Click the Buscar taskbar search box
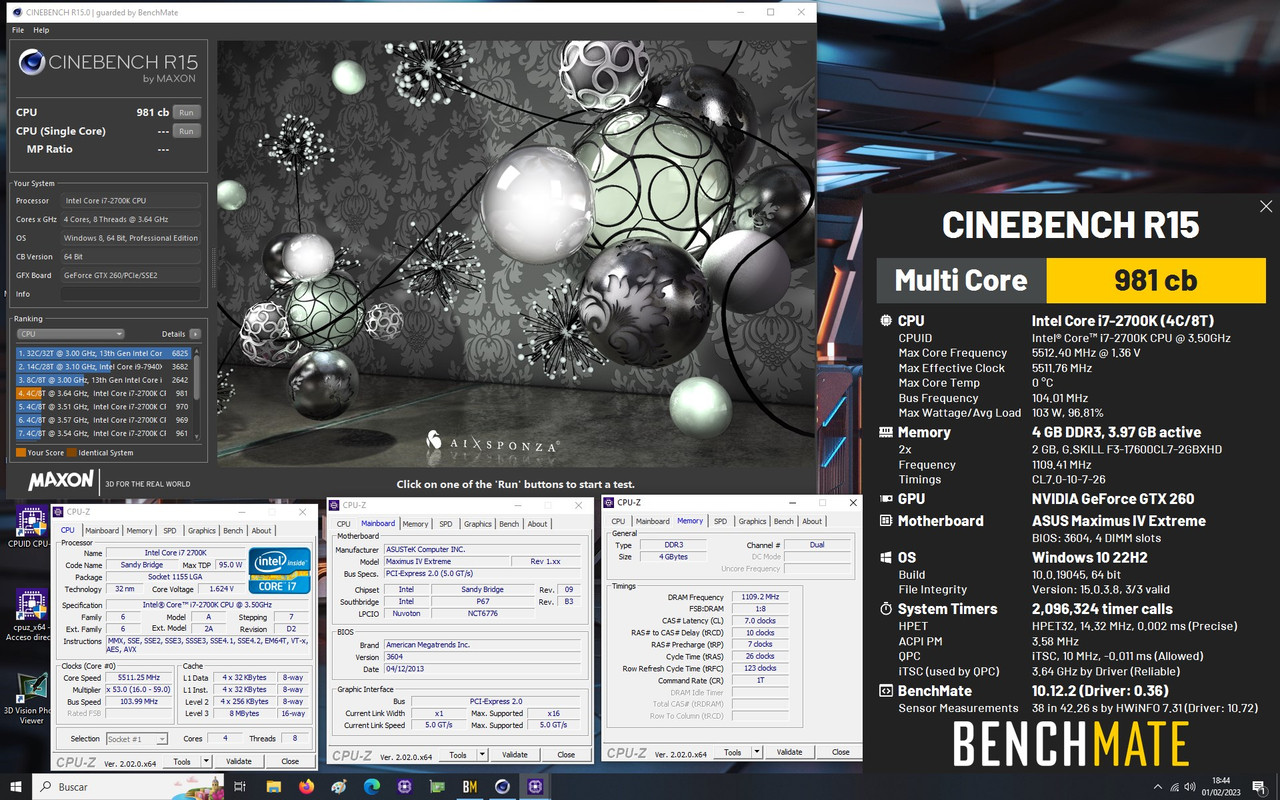Viewport: 1280px width, 800px height. coord(126,786)
